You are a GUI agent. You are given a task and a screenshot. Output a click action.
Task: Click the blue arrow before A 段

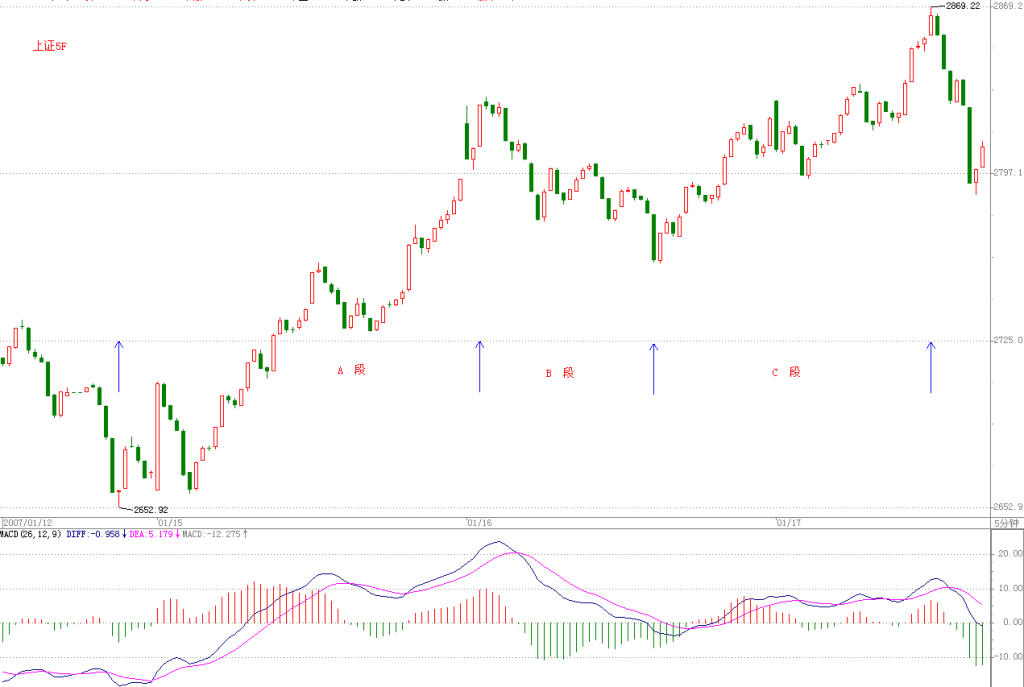pos(119,366)
